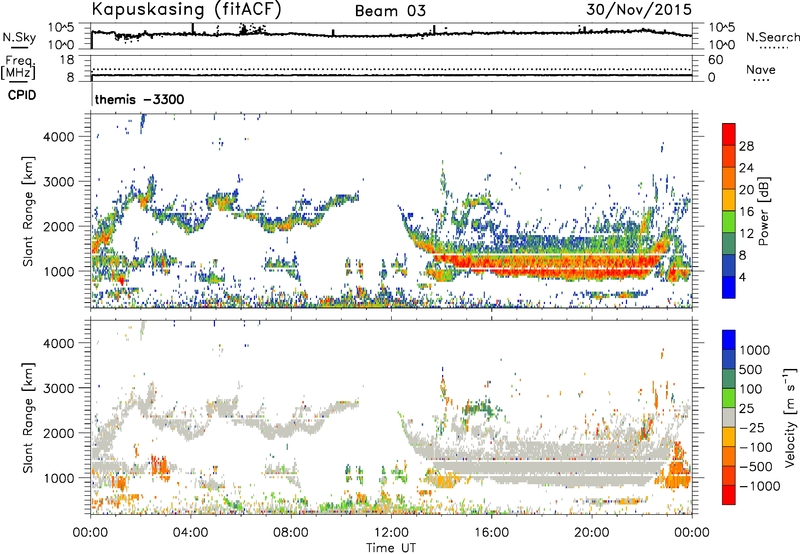Click the 'Slant Range [km]' label of power panel
800x554 pixels.
(x=28, y=211)
